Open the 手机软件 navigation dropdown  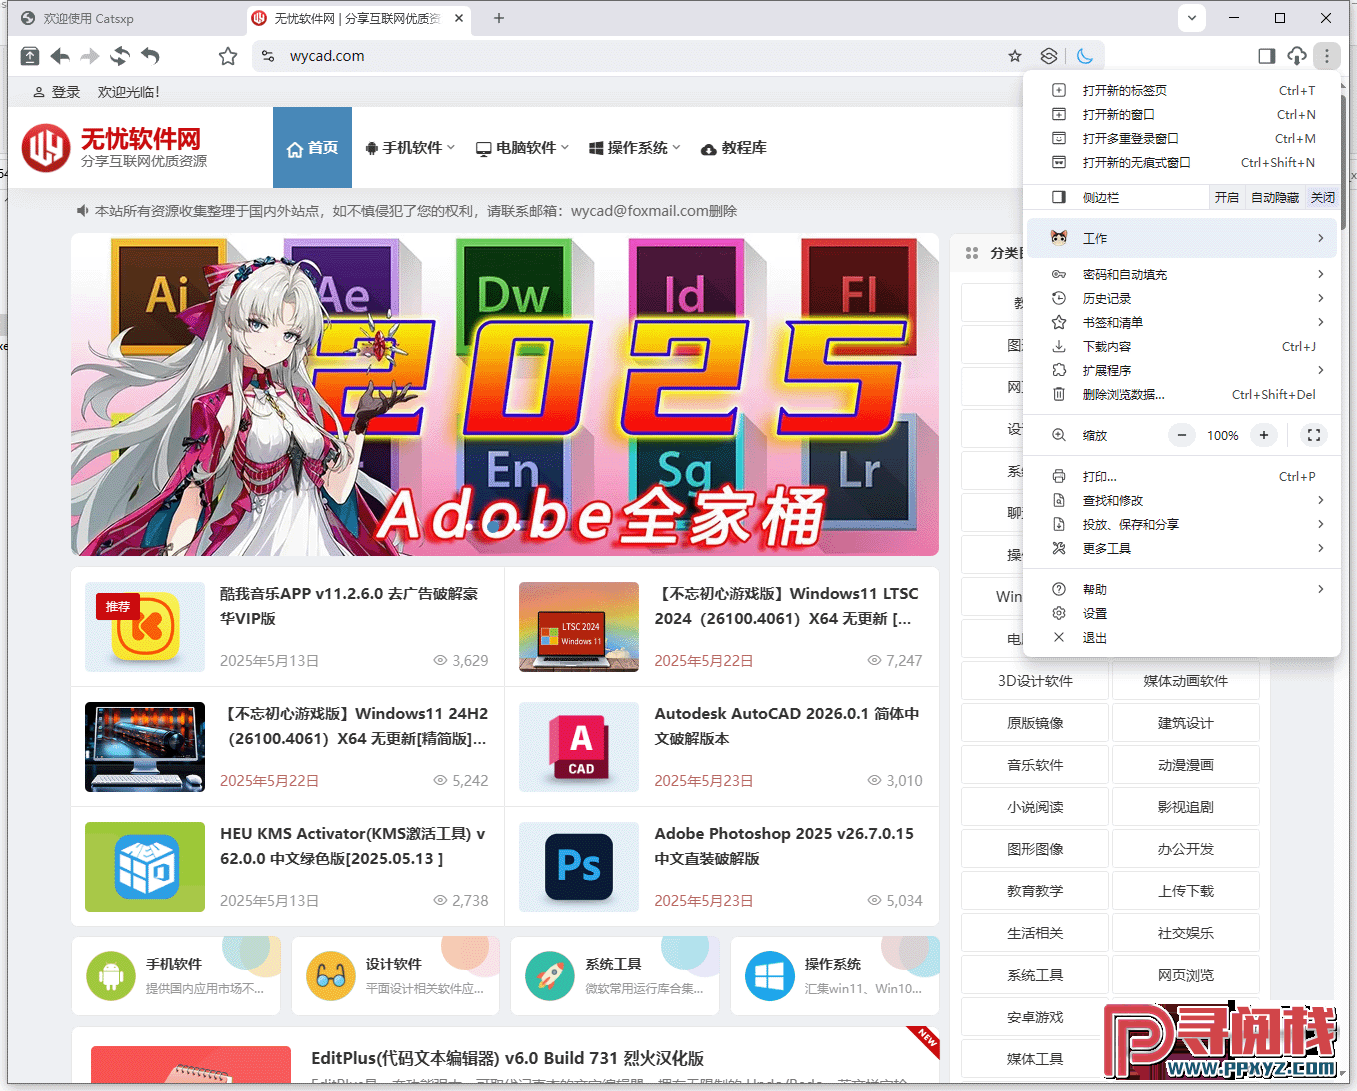pyautogui.click(x=409, y=148)
